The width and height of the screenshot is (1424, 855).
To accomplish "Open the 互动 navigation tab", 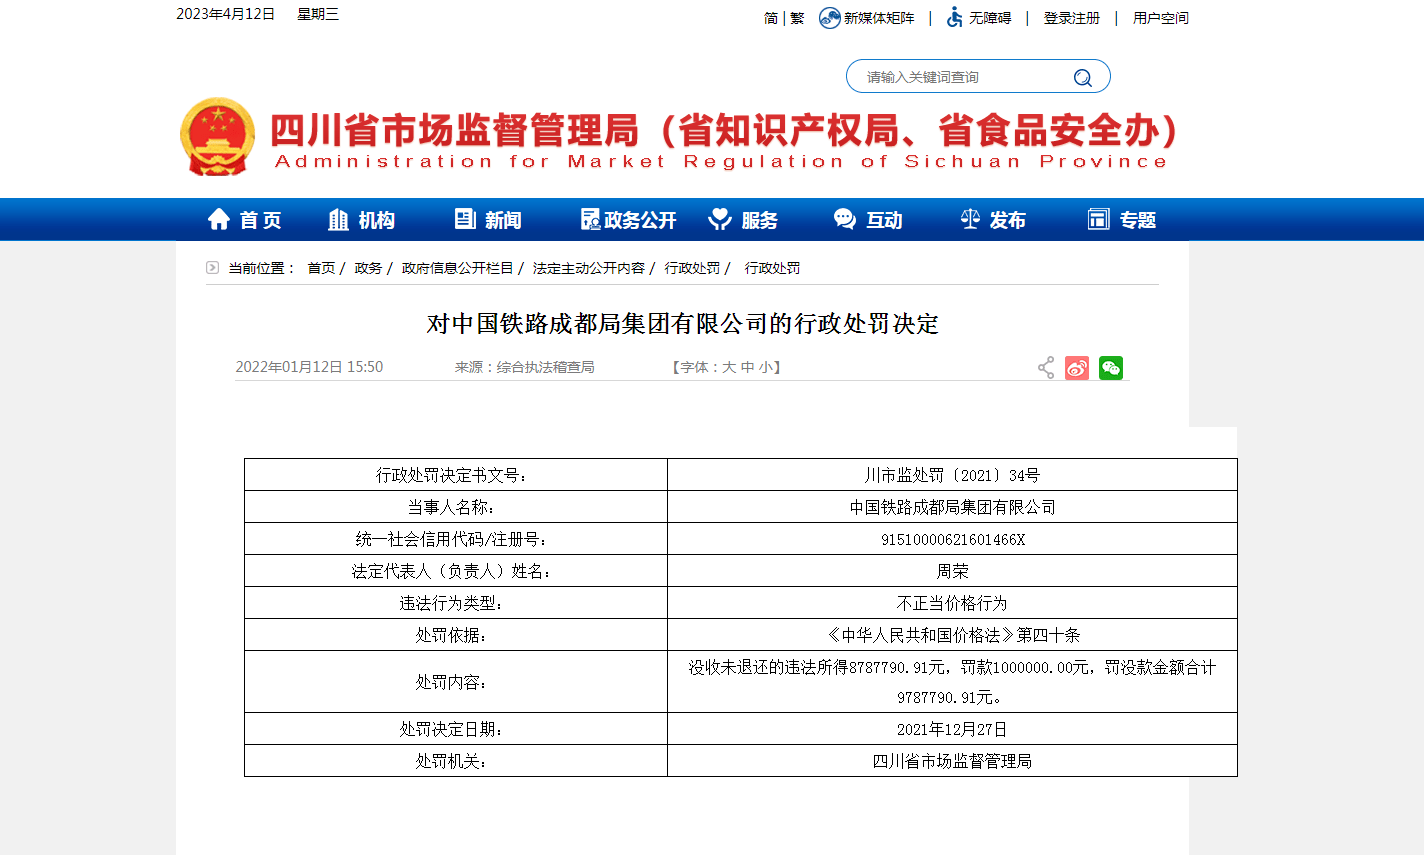I will [868, 220].
